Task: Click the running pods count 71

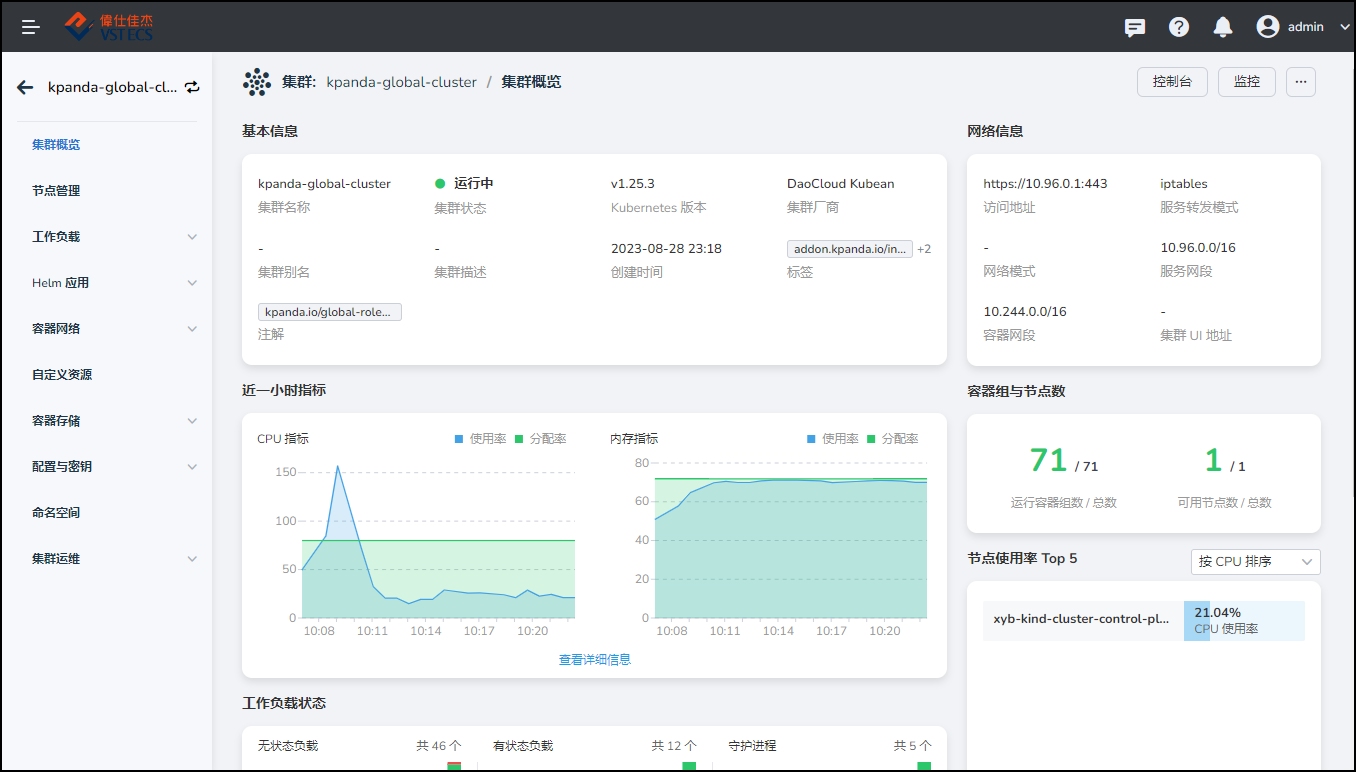Action: pos(1049,460)
